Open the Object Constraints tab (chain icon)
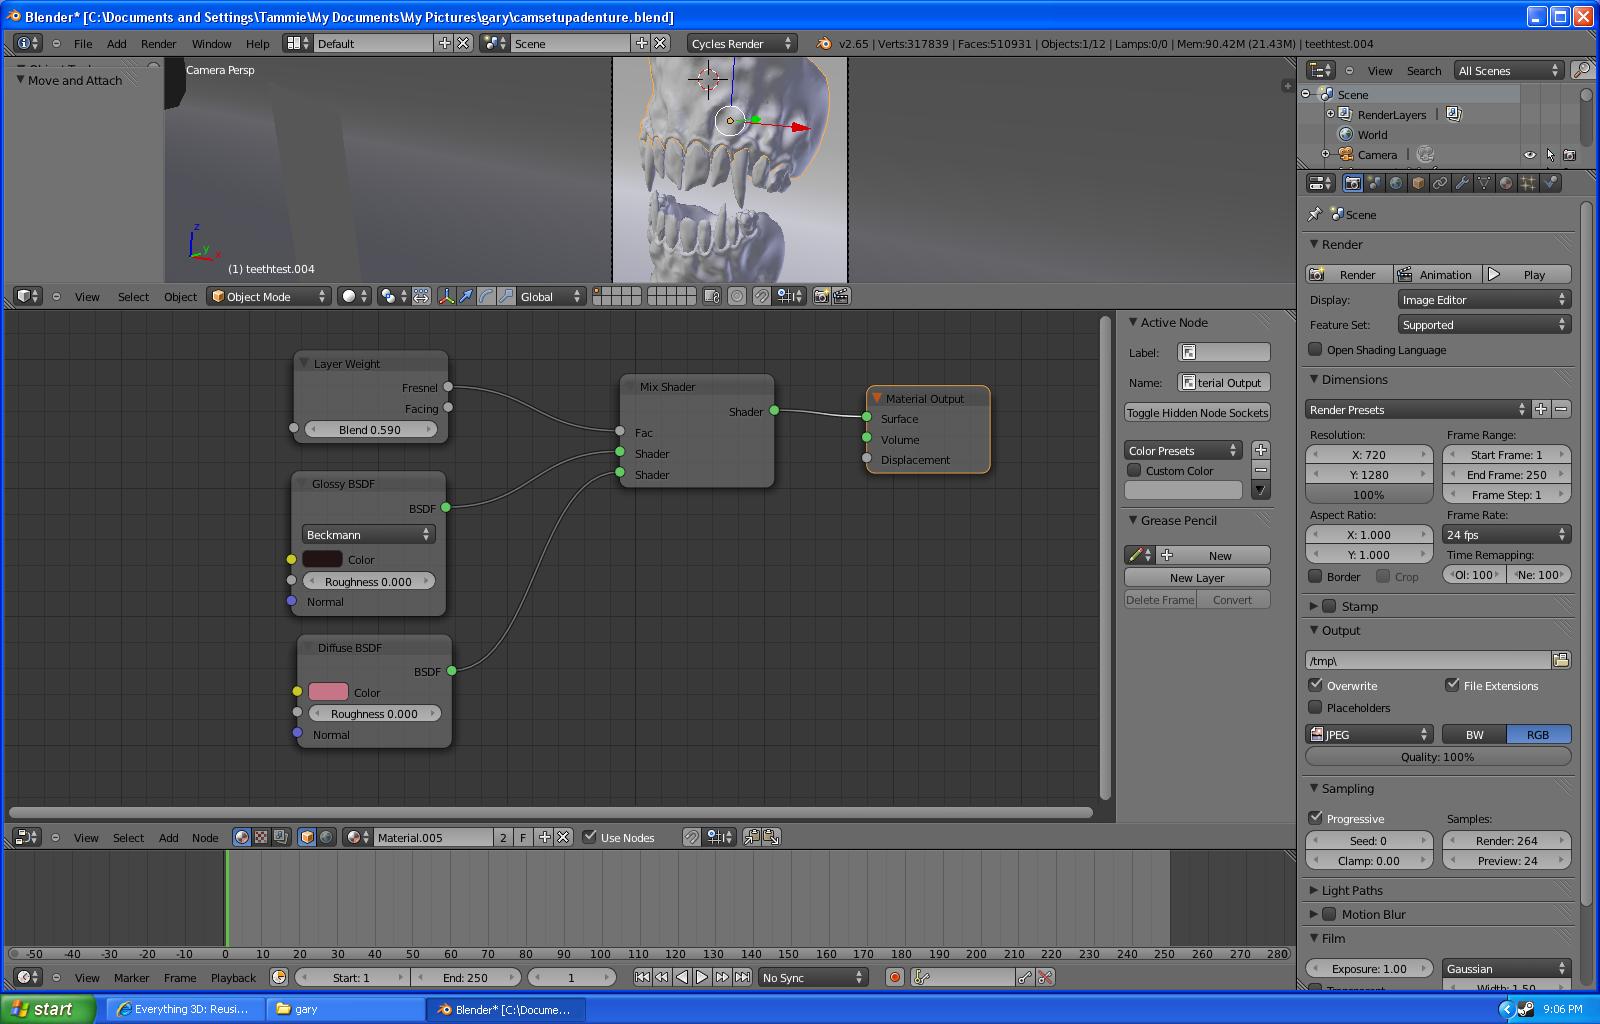 tap(1440, 183)
